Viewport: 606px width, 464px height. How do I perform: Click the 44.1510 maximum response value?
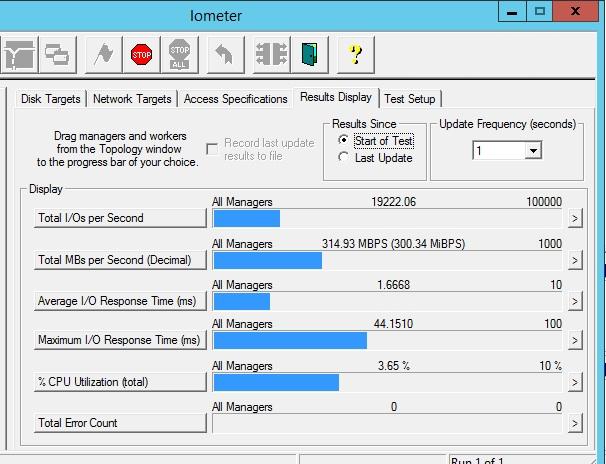[x=393, y=324]
